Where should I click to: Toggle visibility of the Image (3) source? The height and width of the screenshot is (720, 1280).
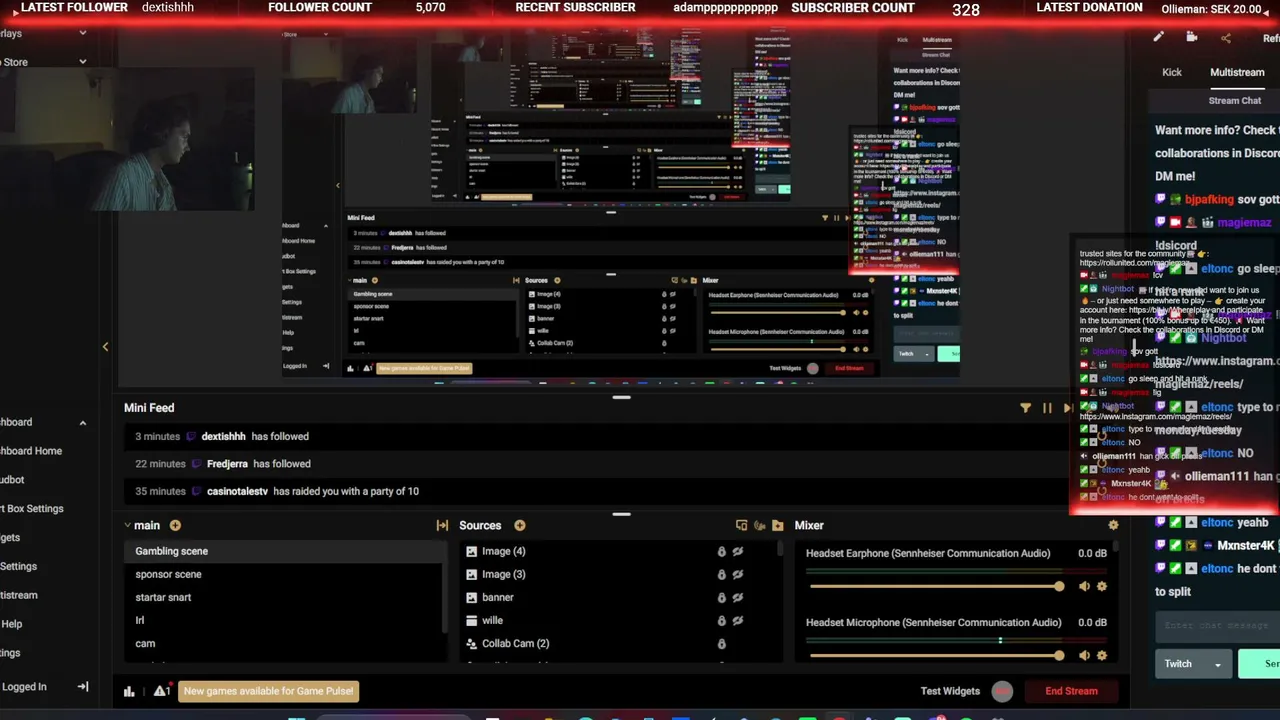coord(738,575)
